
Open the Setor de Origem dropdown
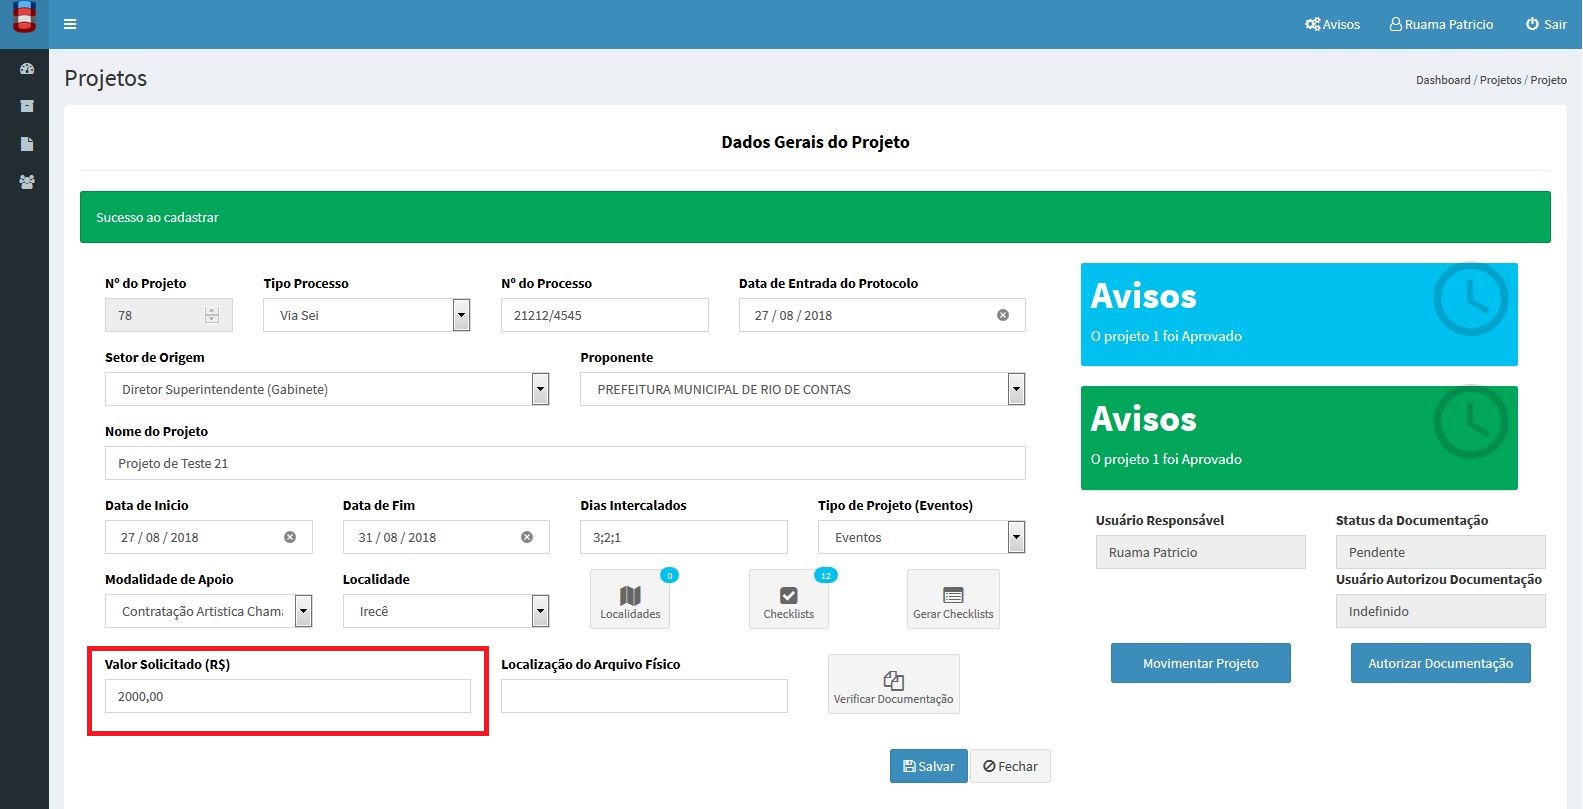click(x=327, y=389)
